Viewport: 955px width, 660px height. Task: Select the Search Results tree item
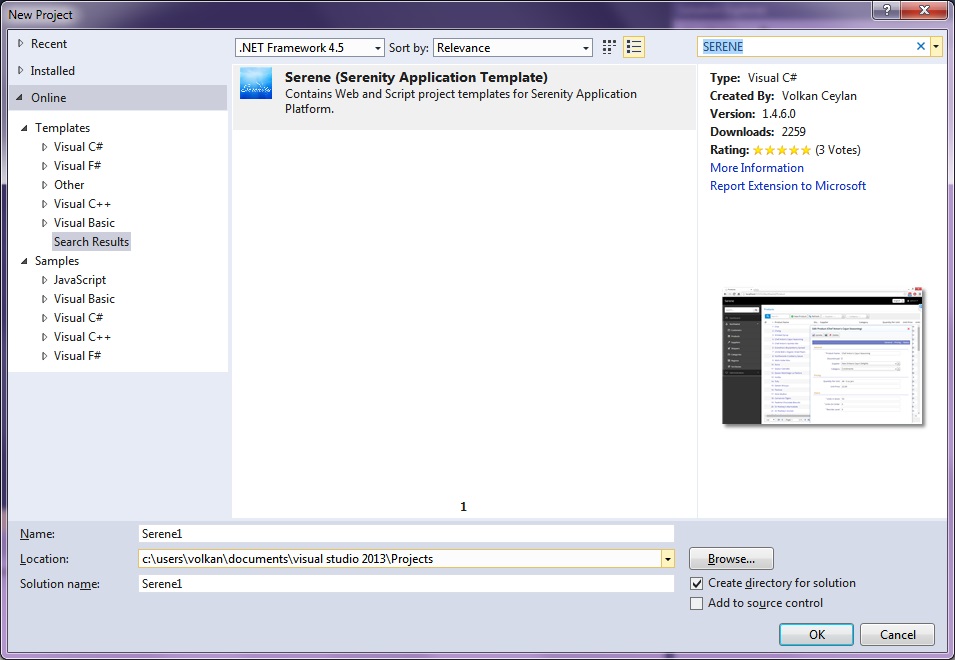[91, 242]
